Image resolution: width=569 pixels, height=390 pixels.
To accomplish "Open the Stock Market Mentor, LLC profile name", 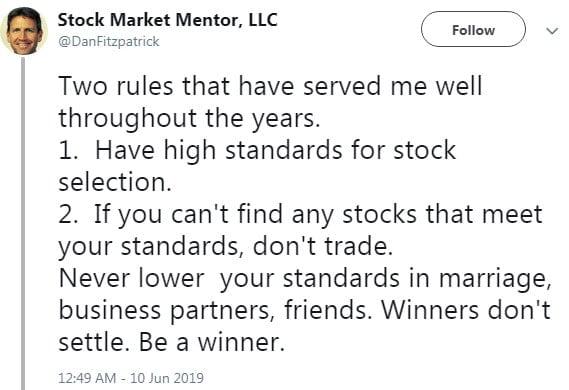I will (x=168, y=20).
